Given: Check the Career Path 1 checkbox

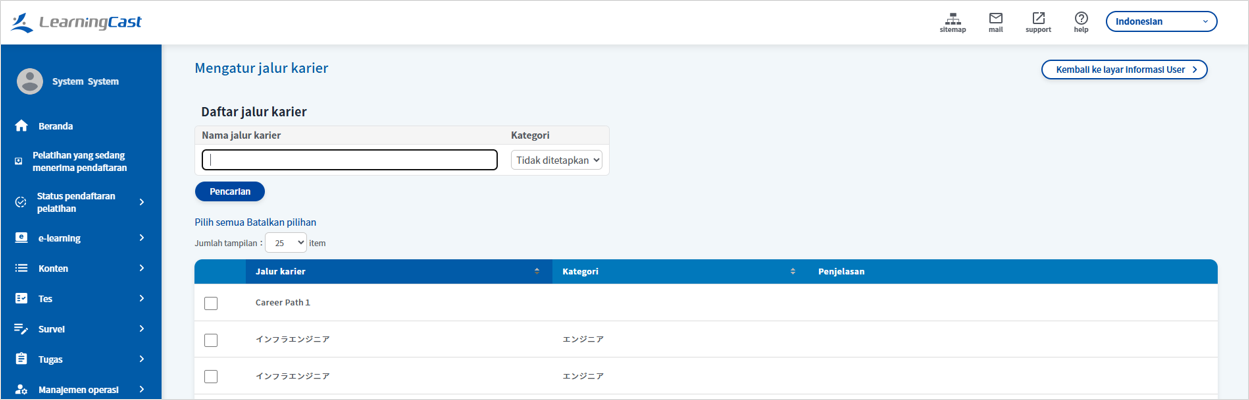Looking at the screenshot, I should (x=211, y=303).
